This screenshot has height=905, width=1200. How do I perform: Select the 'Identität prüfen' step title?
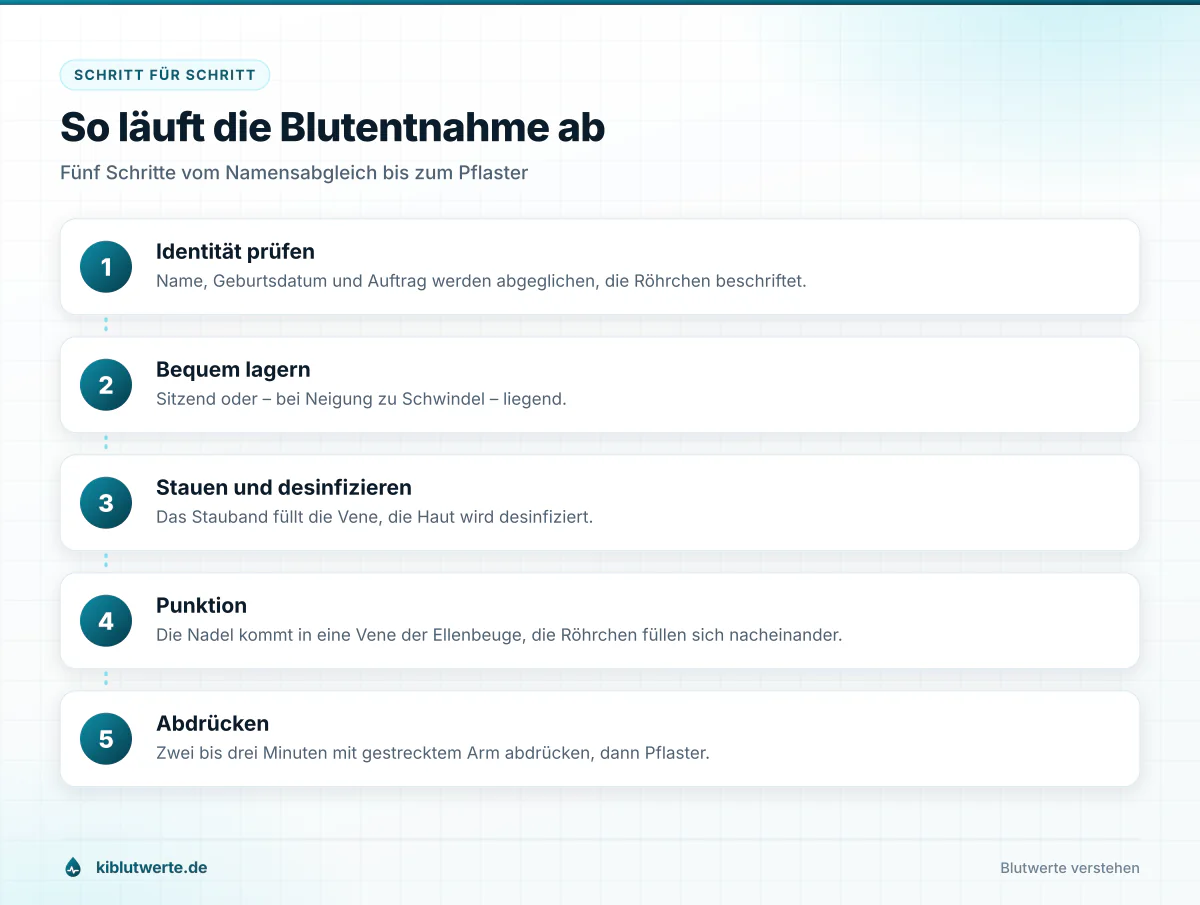pos(235,252)
